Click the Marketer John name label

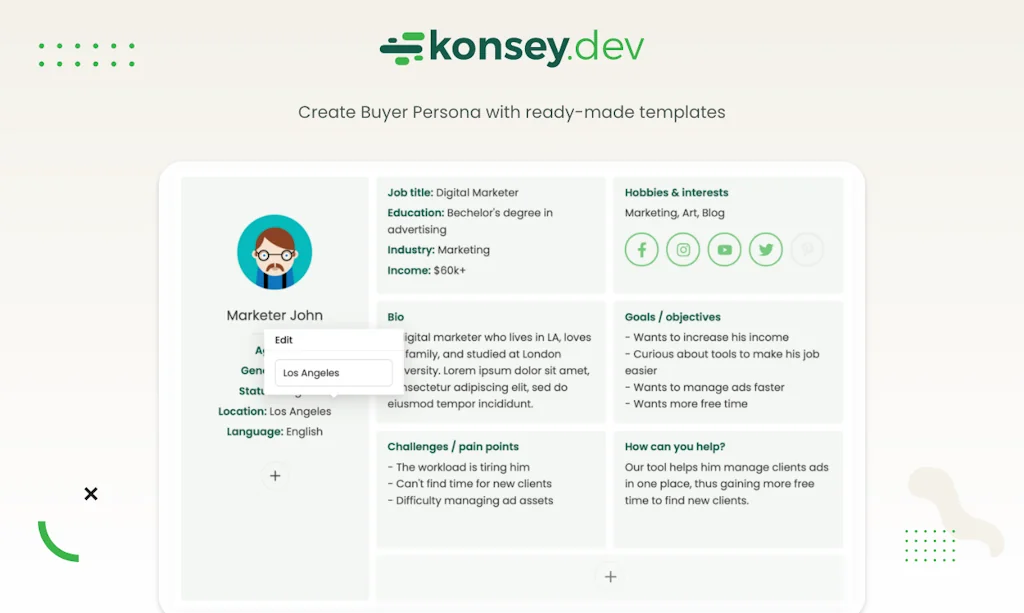coord(274,314)
